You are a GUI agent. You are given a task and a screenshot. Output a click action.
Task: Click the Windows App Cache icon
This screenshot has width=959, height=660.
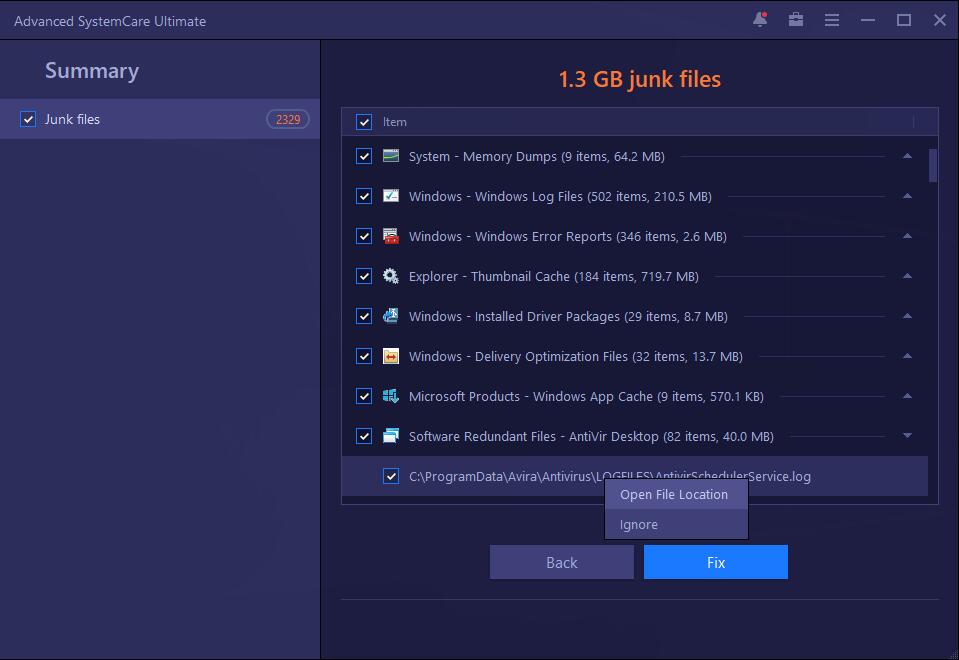pos(391,396)
